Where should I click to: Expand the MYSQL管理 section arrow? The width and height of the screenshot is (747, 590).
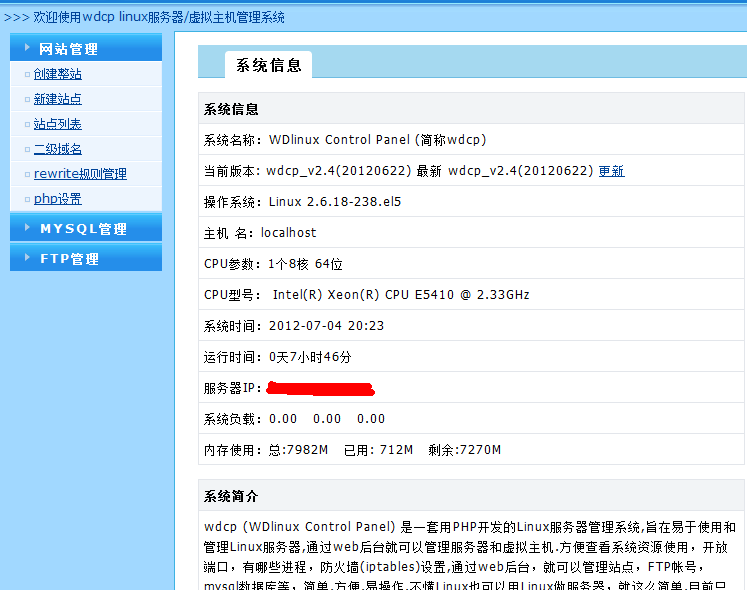(27, 228)
